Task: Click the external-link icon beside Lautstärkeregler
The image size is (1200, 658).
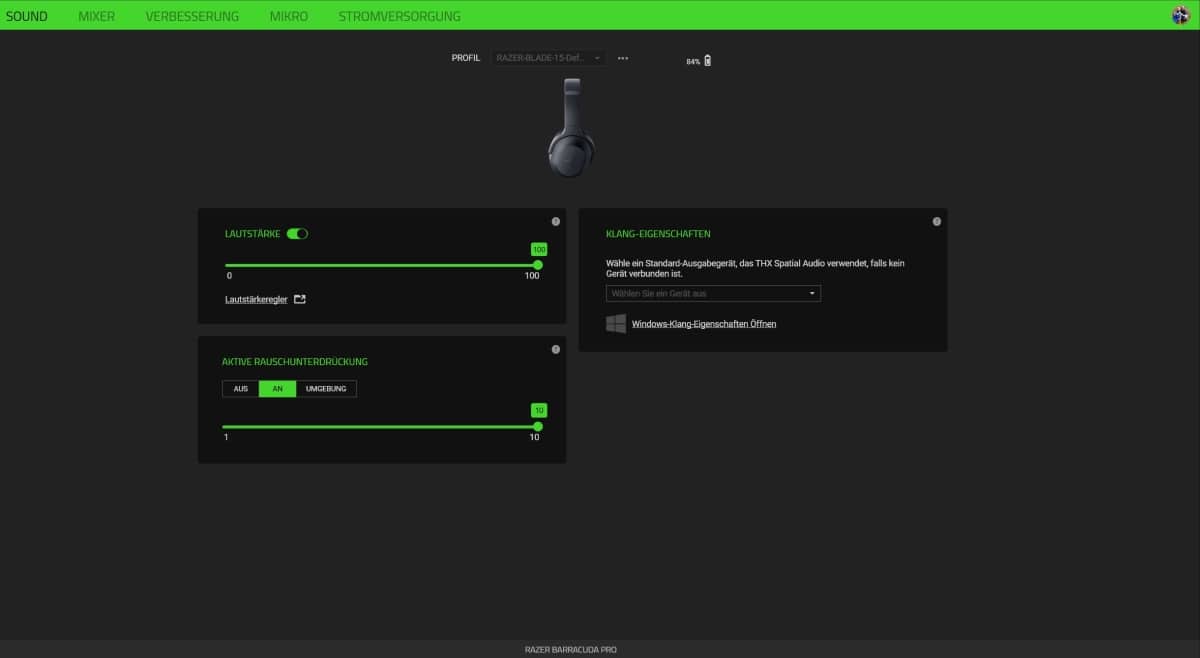Action: pyautogui.click(x=300, y=299)
